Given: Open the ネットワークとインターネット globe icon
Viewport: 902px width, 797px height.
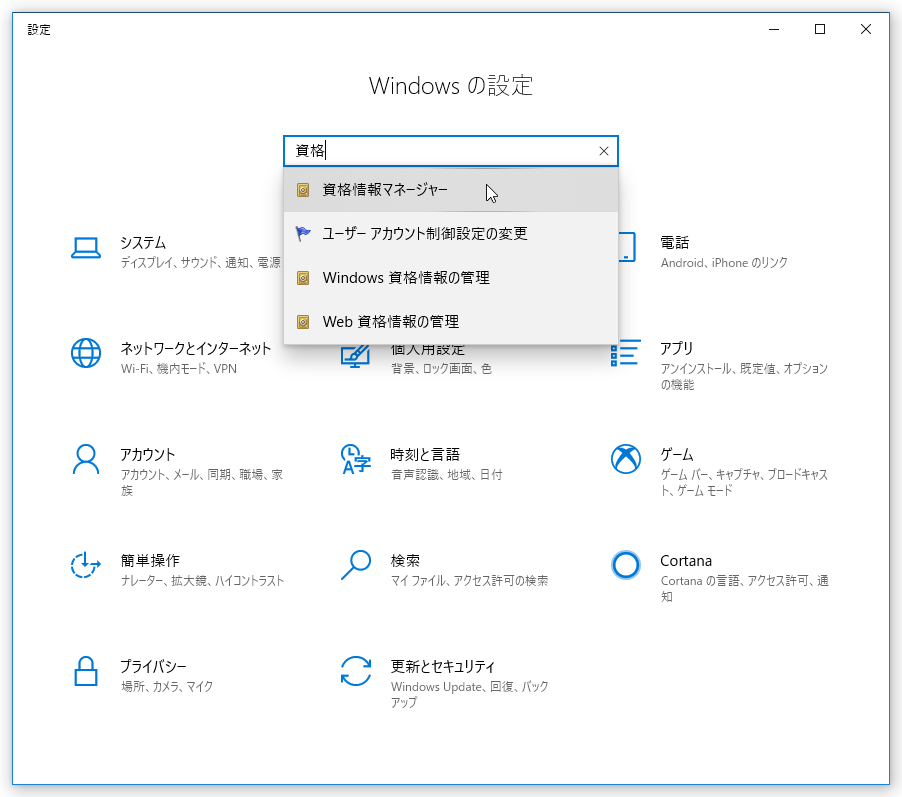Looking at the screenshot, I should [86, 353].
